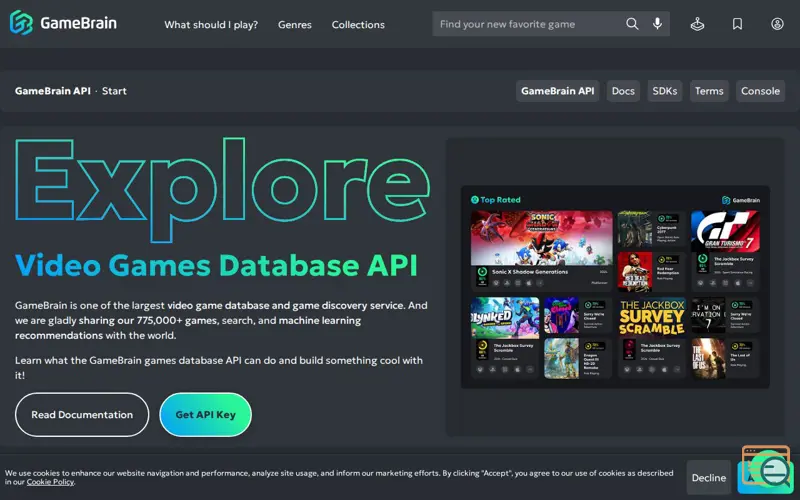800x500 pixels.
Task: Switch to the SDKs tab
Action: tap(664, 91)
